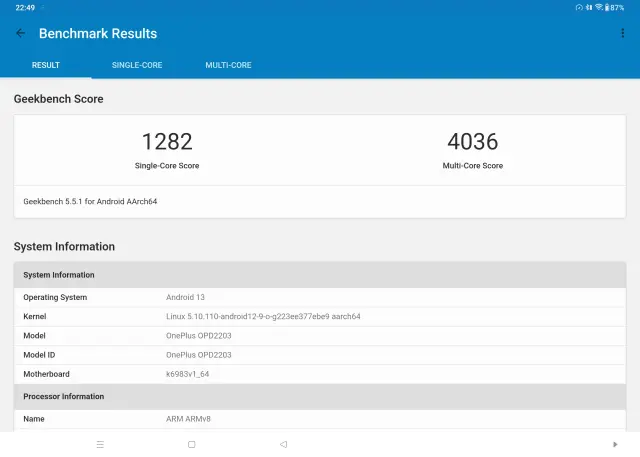Select the Kernel version row
Viewport: 640px width, 457px height.
click(x=319, y=316)
